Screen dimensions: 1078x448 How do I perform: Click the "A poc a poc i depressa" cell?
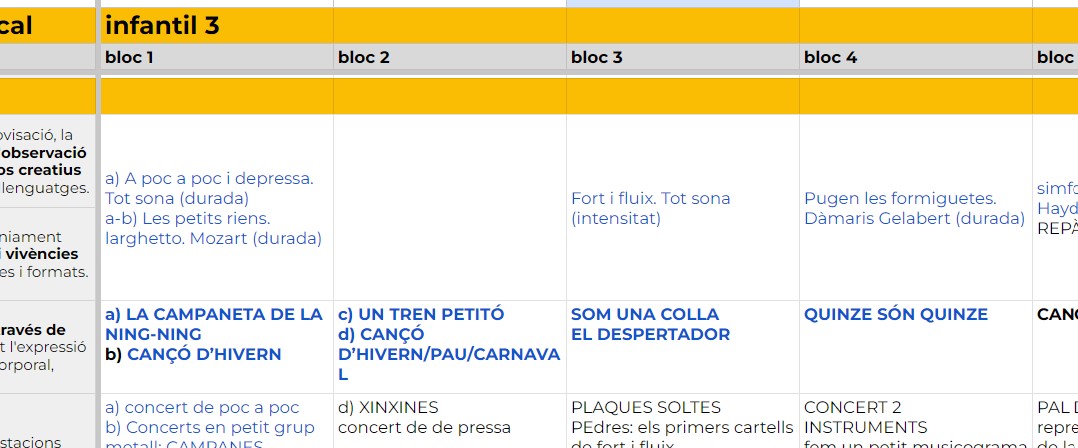pyautogui.click(x=215, y=208)
